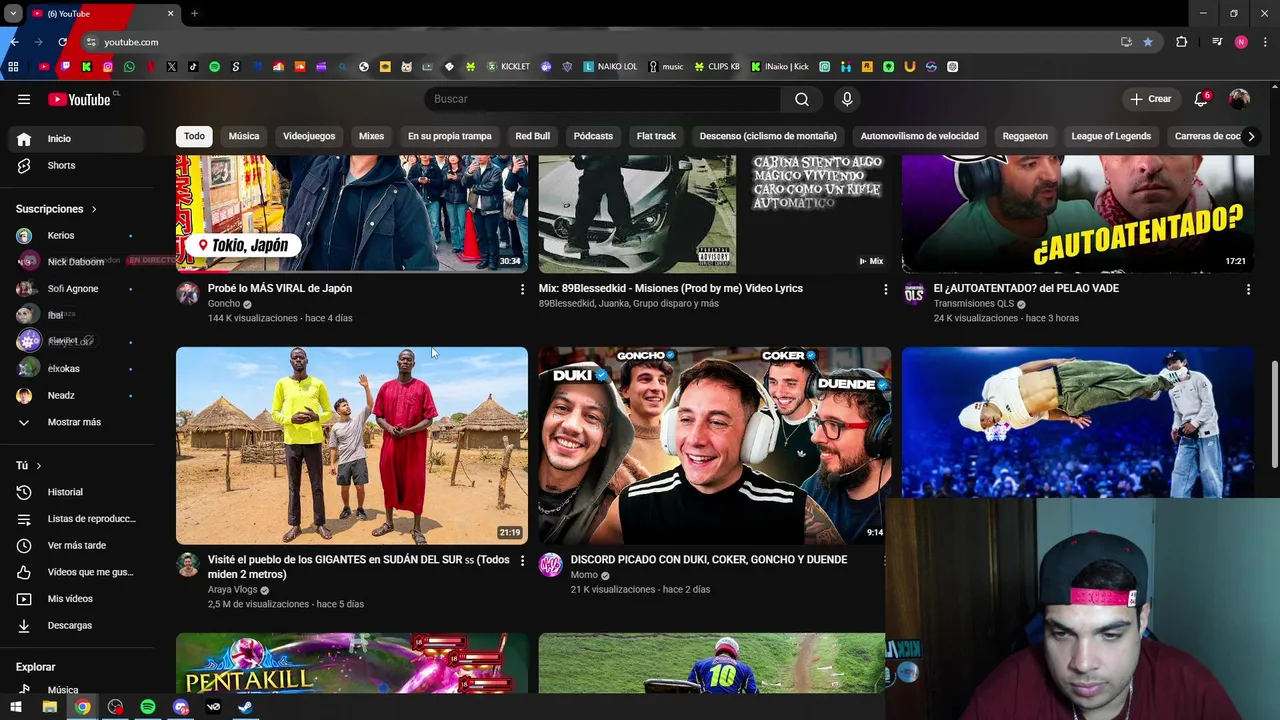Viewport: 1280px width, 720px height.
Task: Open Spotify from the taskbar
Action: tap(148, 707)
